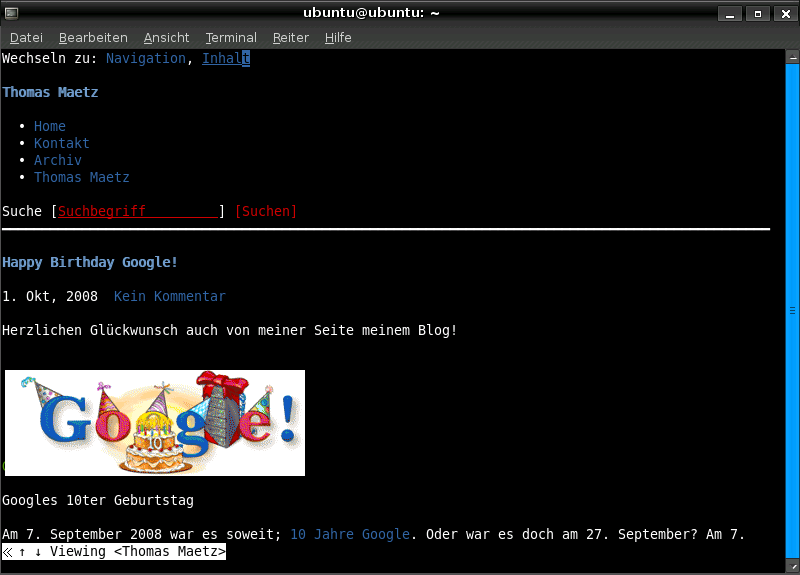Close the ubuntu@ubuntu terminal window
Screen dimensions: 800x575
783,13
